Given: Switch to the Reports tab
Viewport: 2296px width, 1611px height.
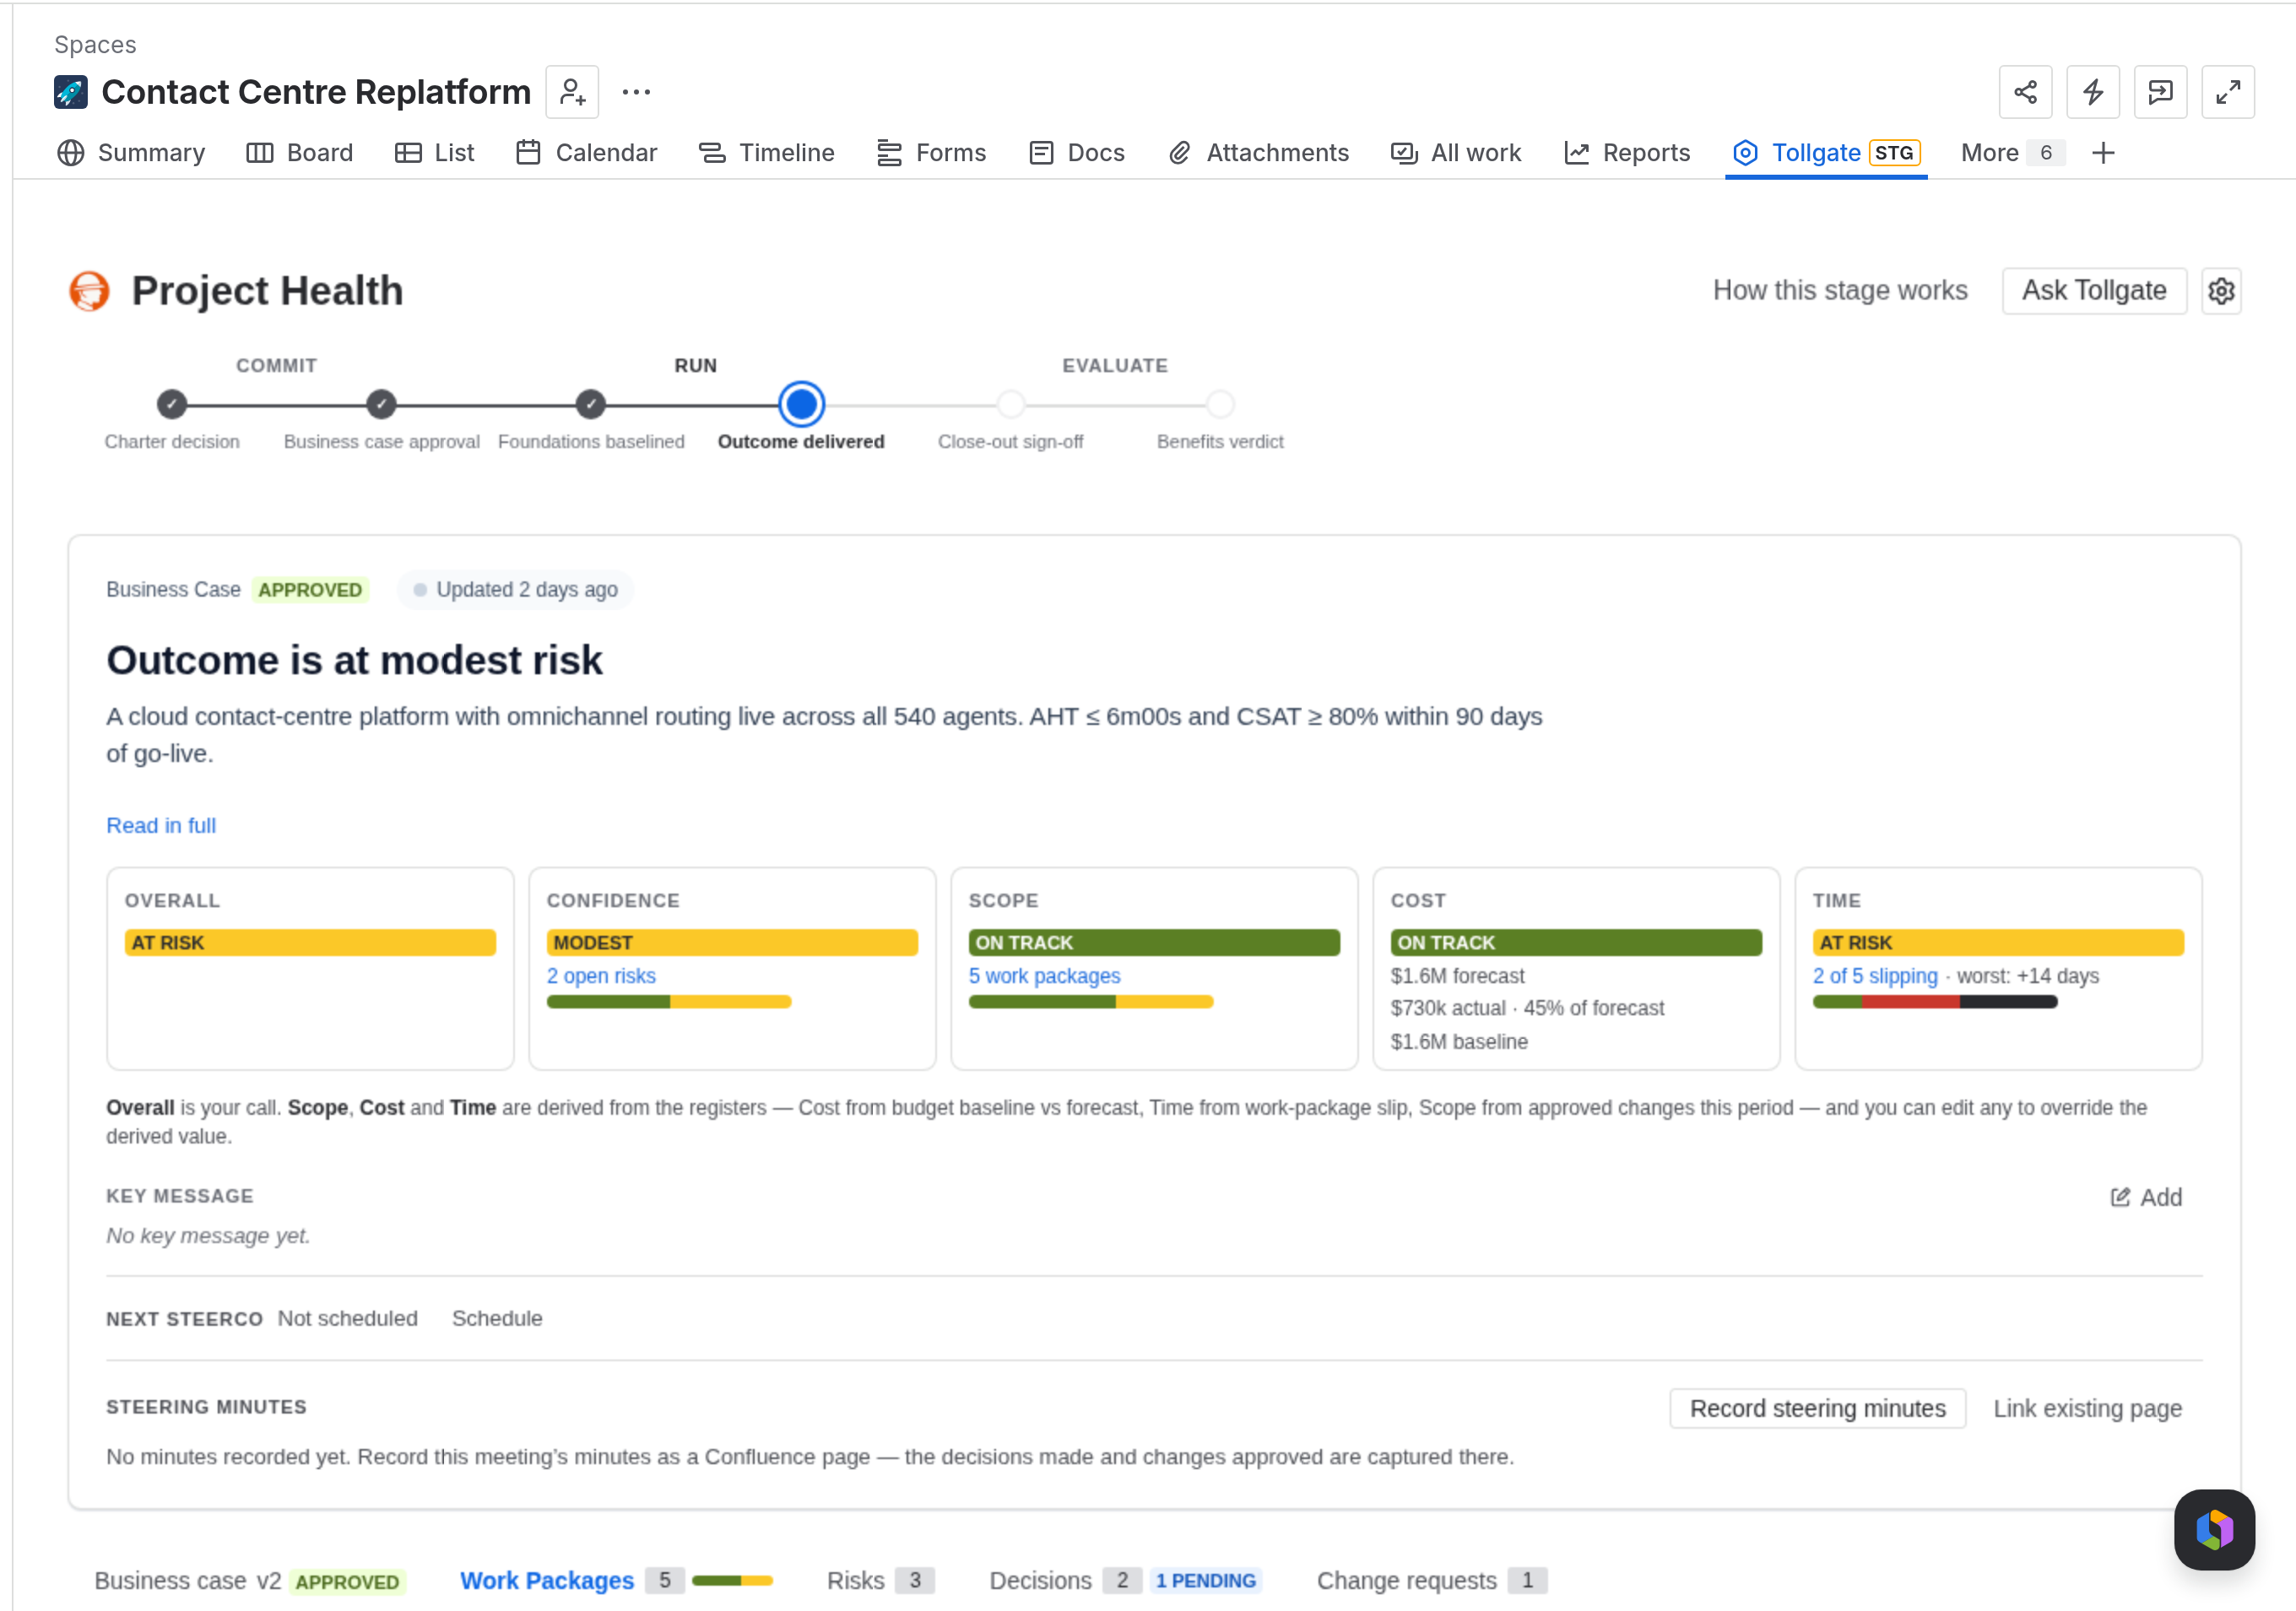Looking at the screenshot, I should 1627,153.
